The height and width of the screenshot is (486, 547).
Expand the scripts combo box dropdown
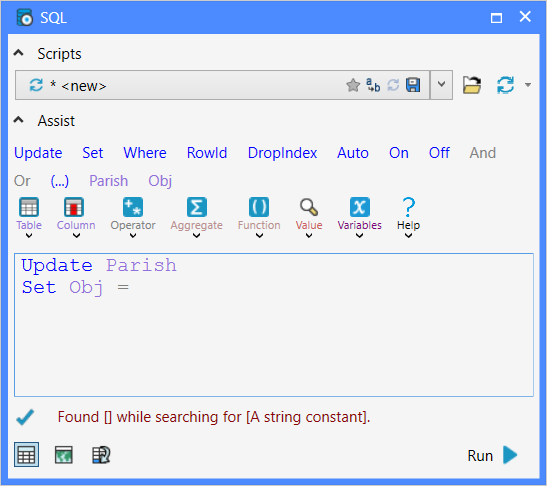(441, 85)
